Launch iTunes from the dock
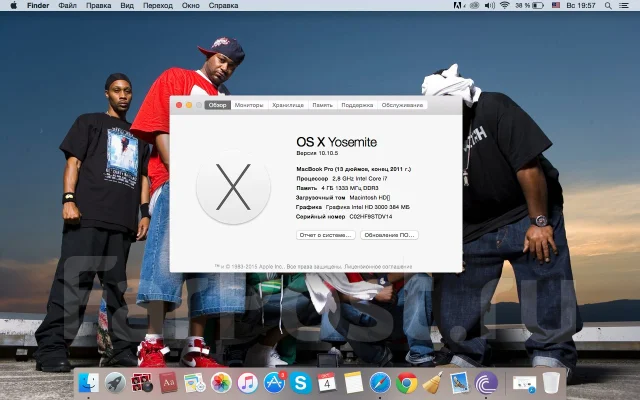640x400 pixels. click(247, 383)
